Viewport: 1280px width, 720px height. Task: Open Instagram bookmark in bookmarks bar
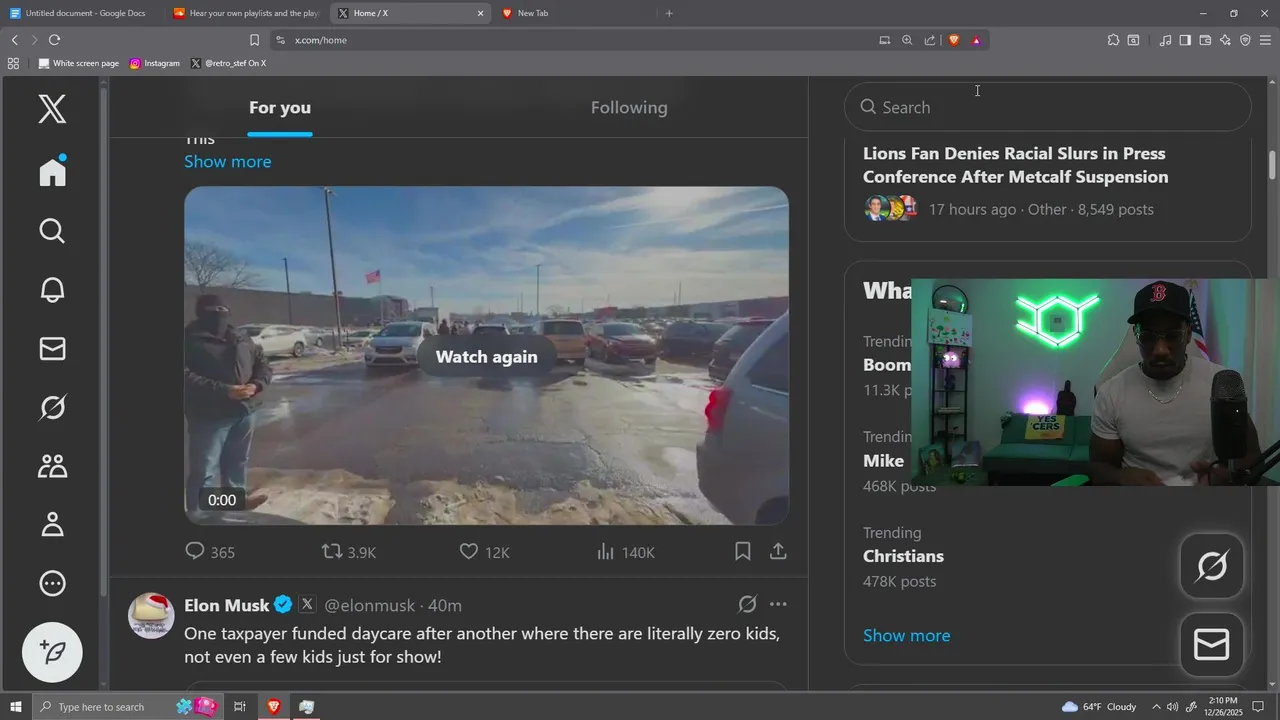tap(154, 63)
